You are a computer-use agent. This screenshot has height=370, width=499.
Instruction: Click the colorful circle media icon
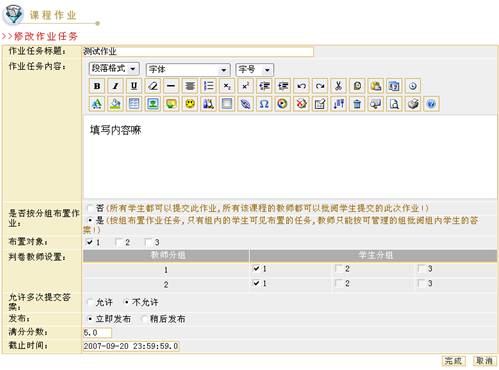pyautogui.click(x=283, y=104)
